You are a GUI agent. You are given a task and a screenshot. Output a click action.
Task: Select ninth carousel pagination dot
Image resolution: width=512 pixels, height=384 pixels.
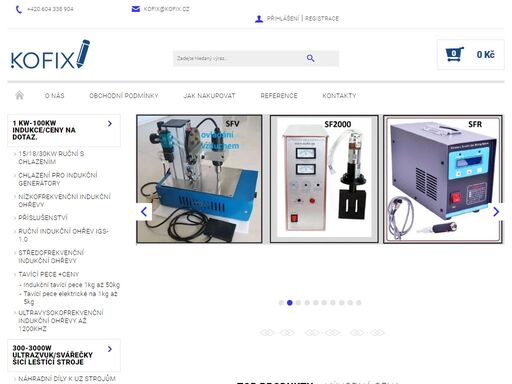click(350, 303)
